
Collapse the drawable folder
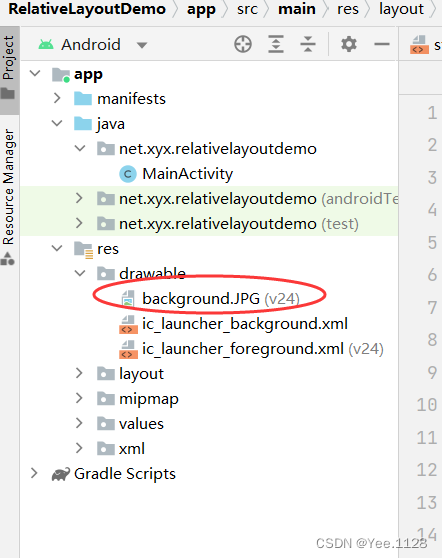pyautogui.click(x=80, y=273)
